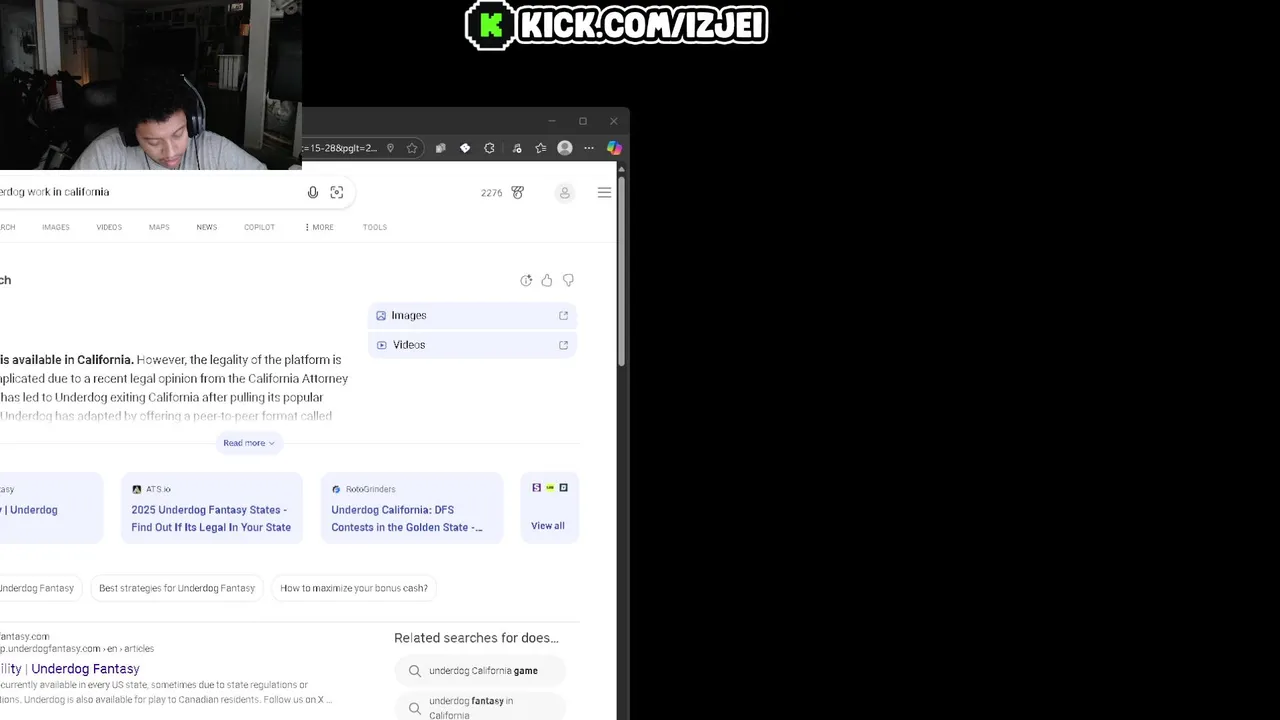The height and width of the screenshot is (720, 1280).
Task: Open the collections icon in Edge toolbar
Action: click(x=440, y=148)
